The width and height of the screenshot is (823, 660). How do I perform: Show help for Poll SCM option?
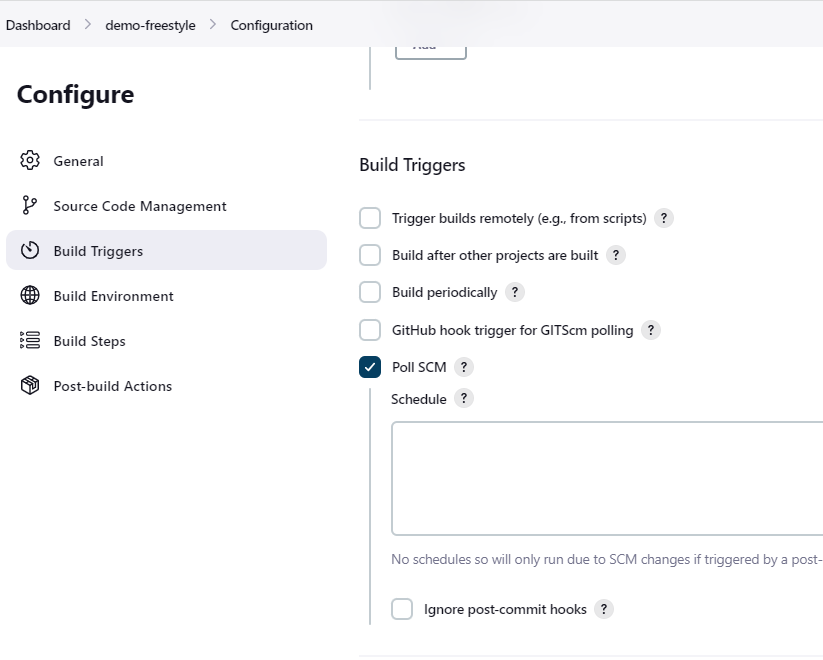pos(464,367)
